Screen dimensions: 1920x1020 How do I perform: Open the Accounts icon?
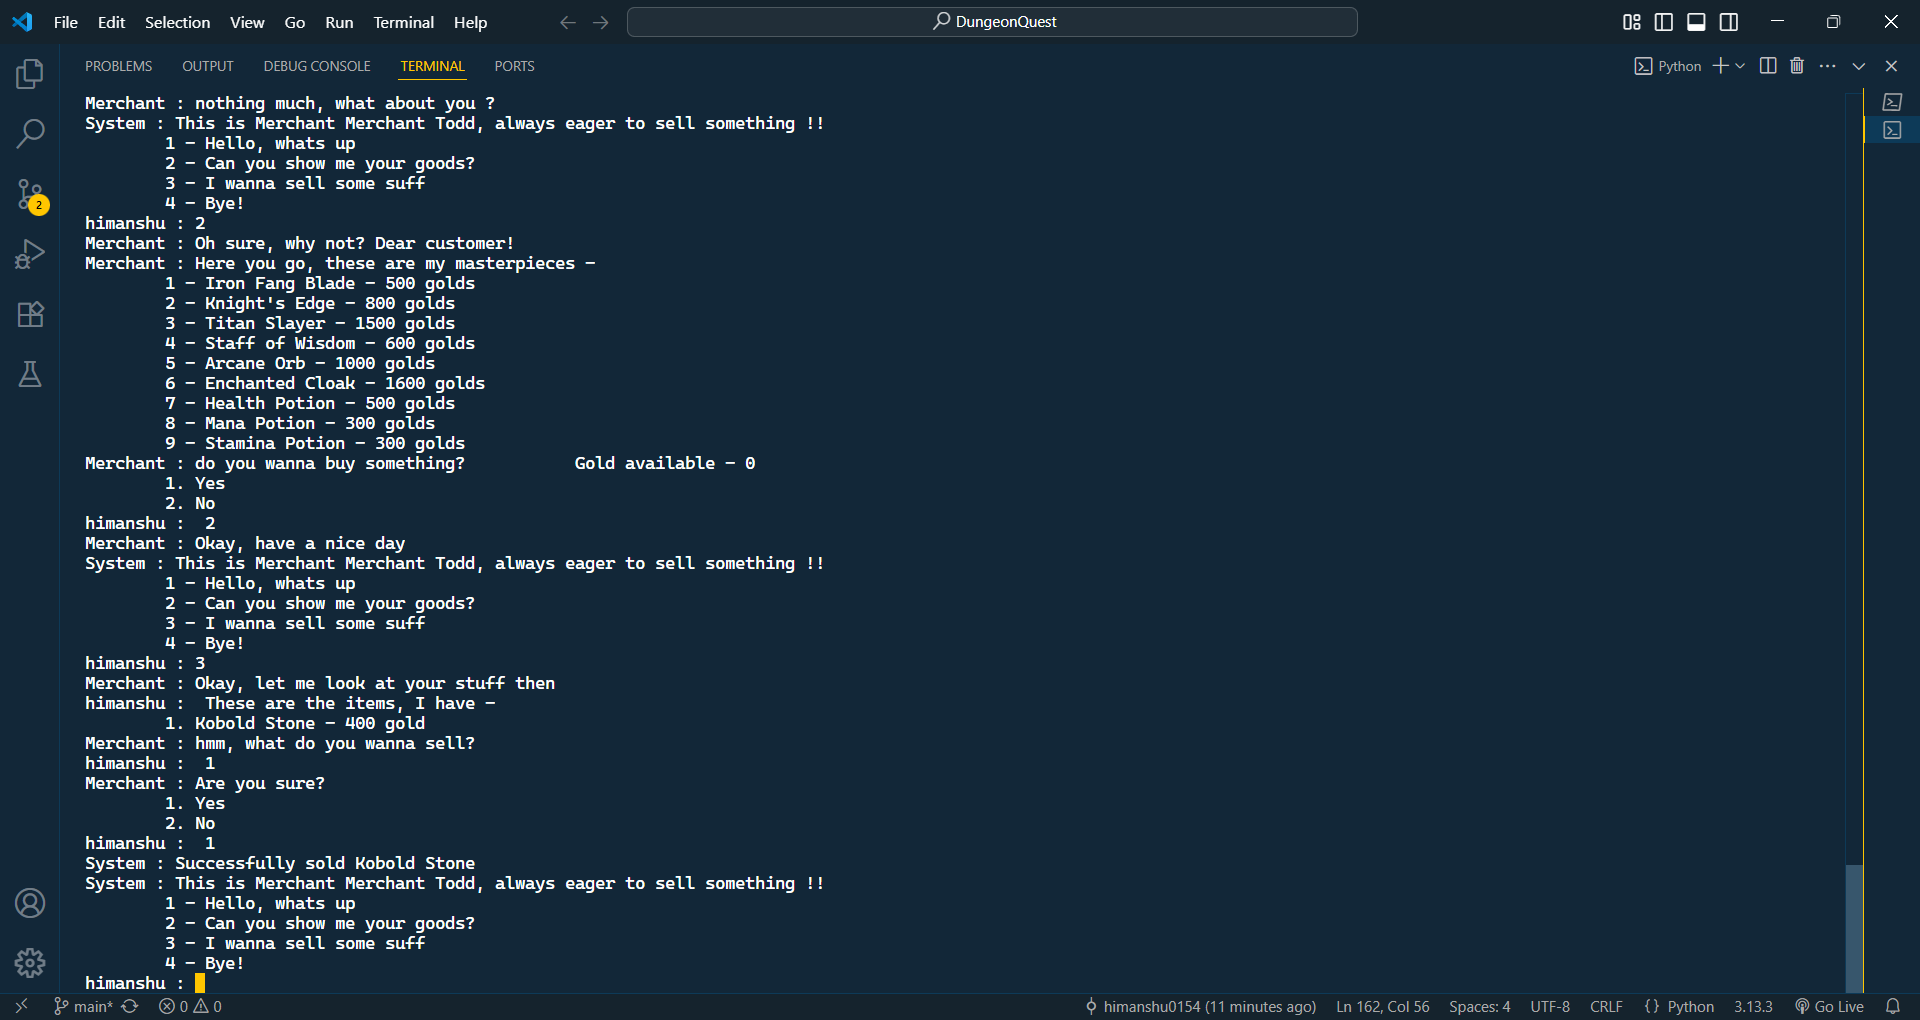click(30, 903)
